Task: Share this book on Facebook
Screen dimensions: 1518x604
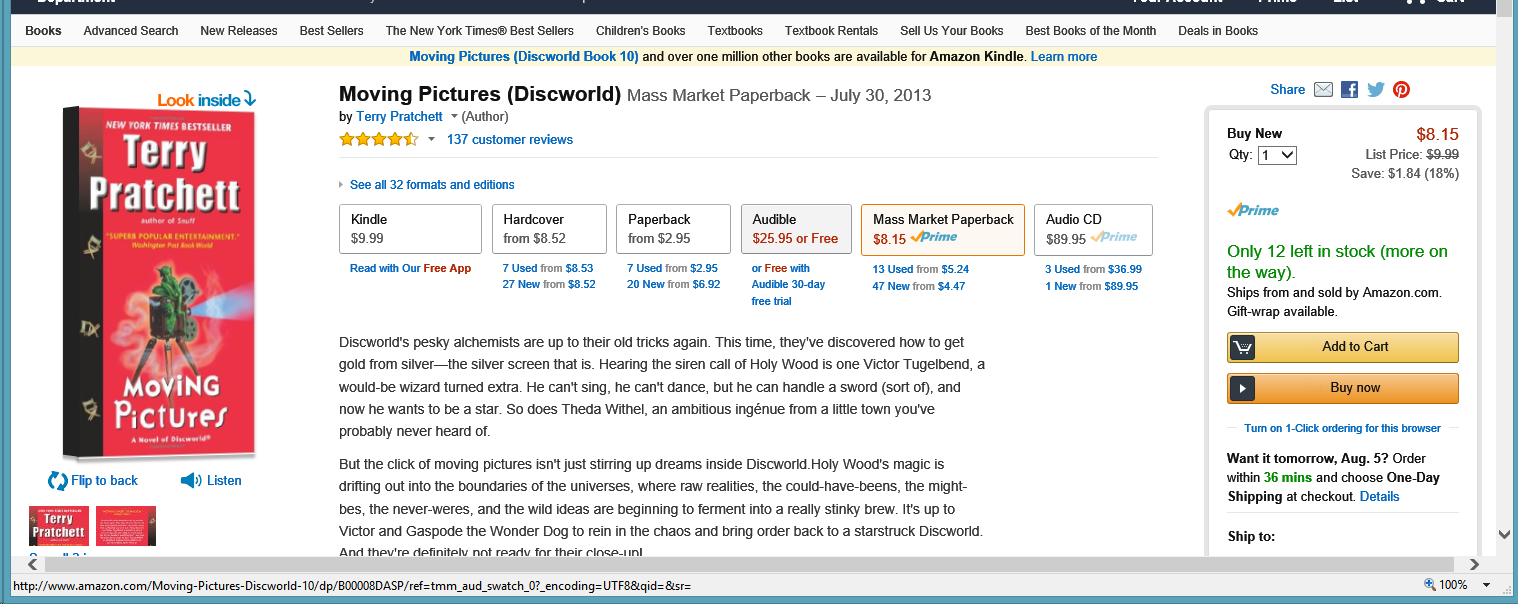Action: [x=1350, y=90]
